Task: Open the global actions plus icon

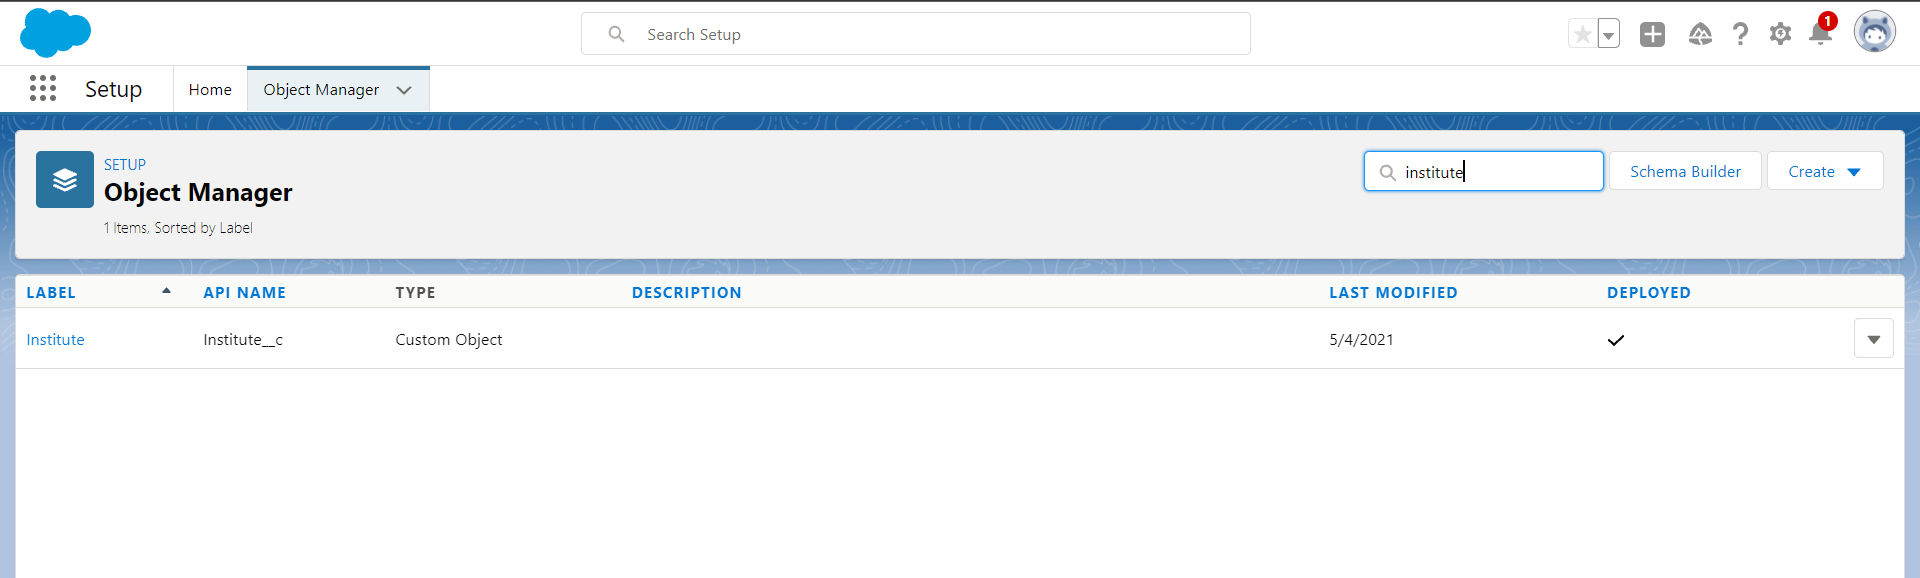Action: pos(1652,35)
